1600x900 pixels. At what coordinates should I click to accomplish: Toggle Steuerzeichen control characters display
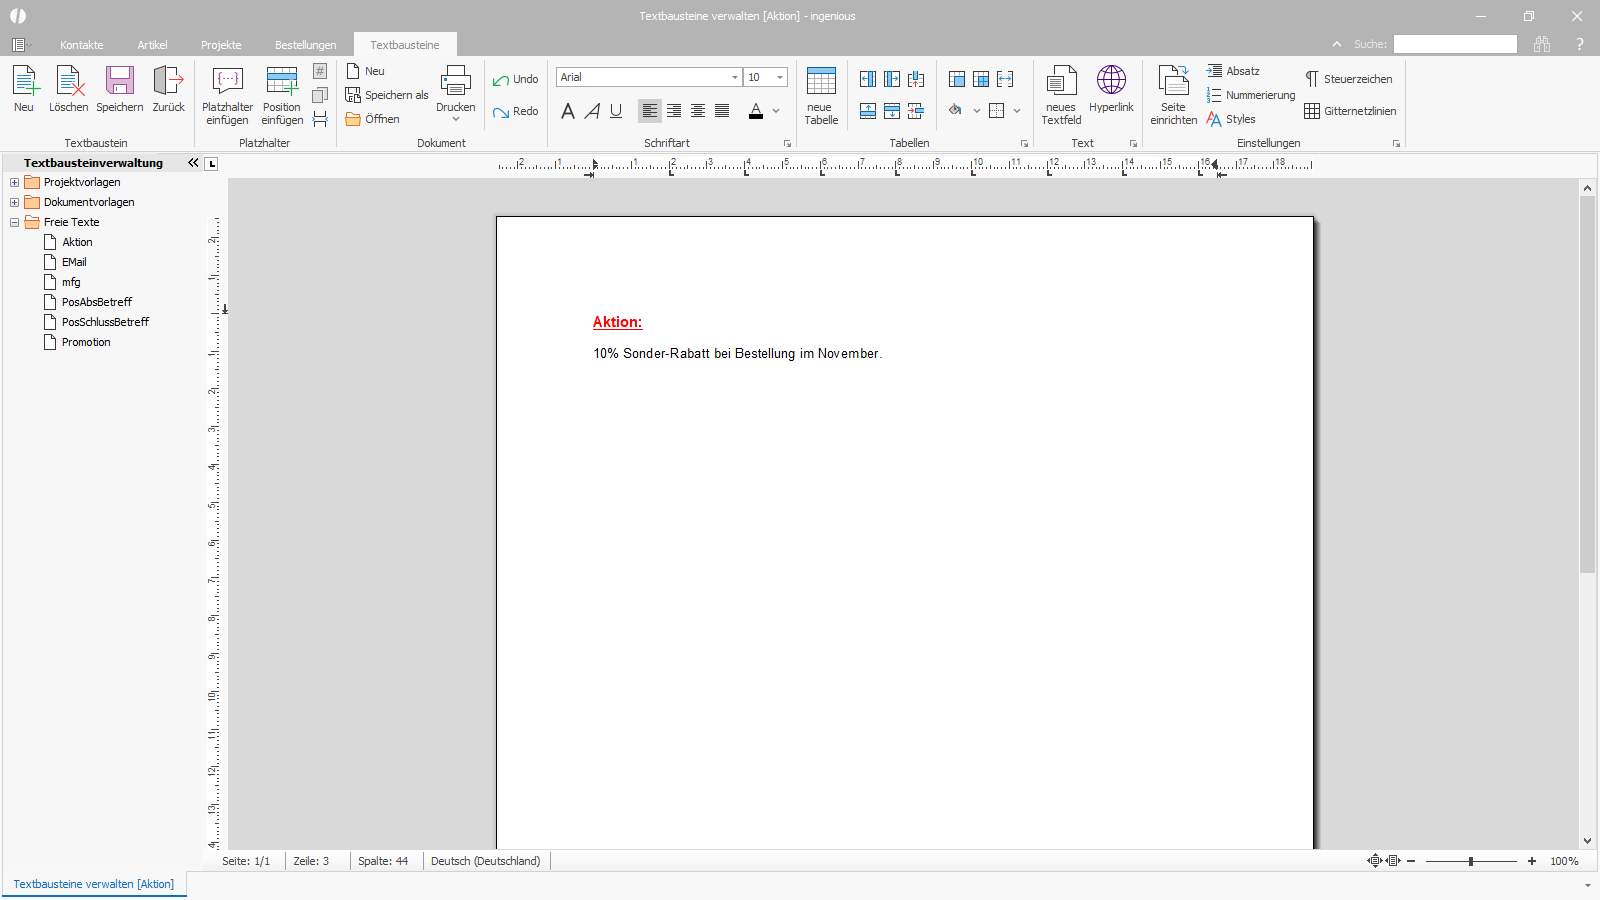[1348, 79]
